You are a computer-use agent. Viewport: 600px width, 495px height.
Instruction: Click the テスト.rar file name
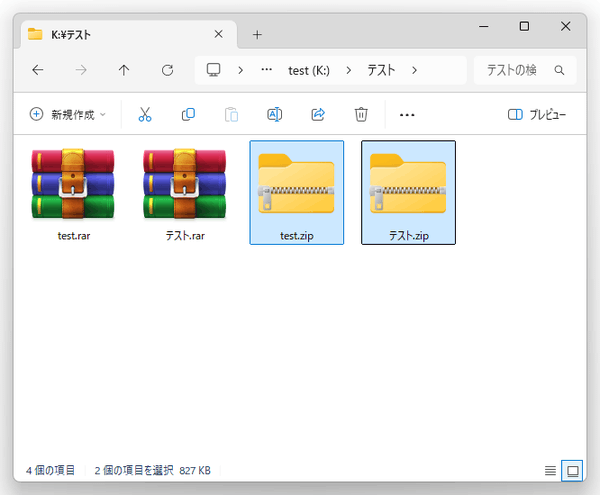(185, 236)
